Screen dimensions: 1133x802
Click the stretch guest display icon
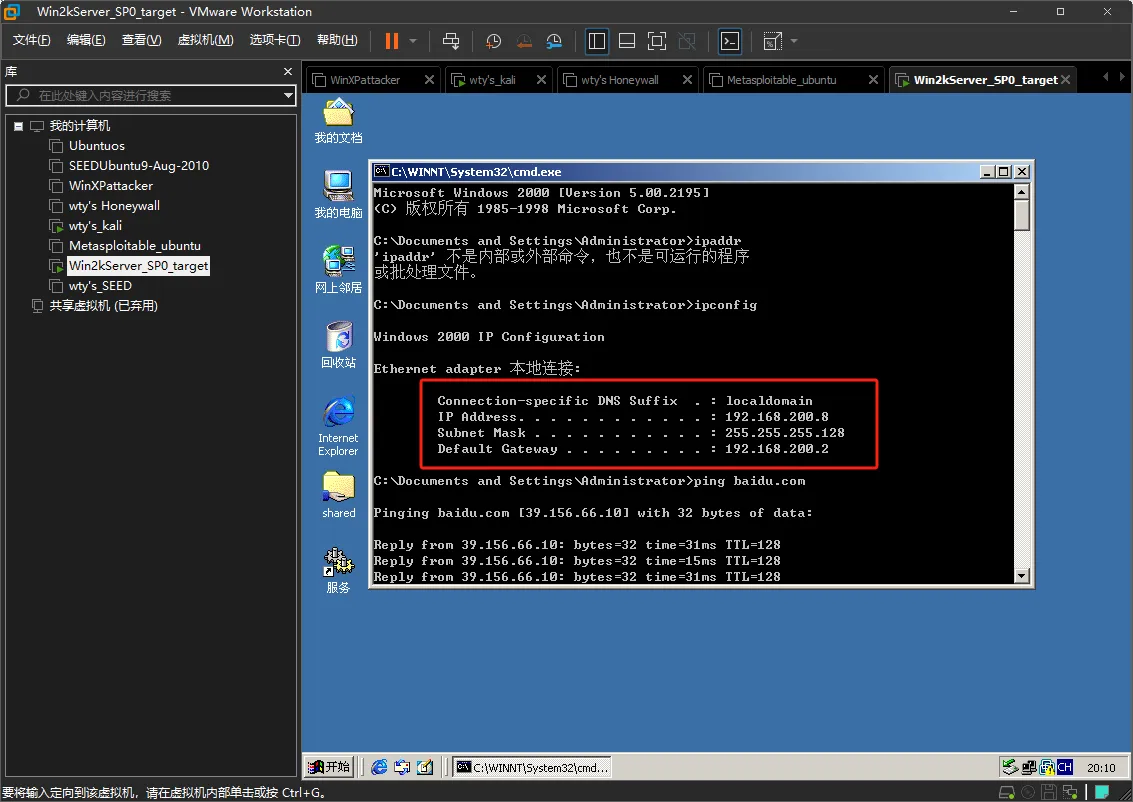click(x=772, y=41)
